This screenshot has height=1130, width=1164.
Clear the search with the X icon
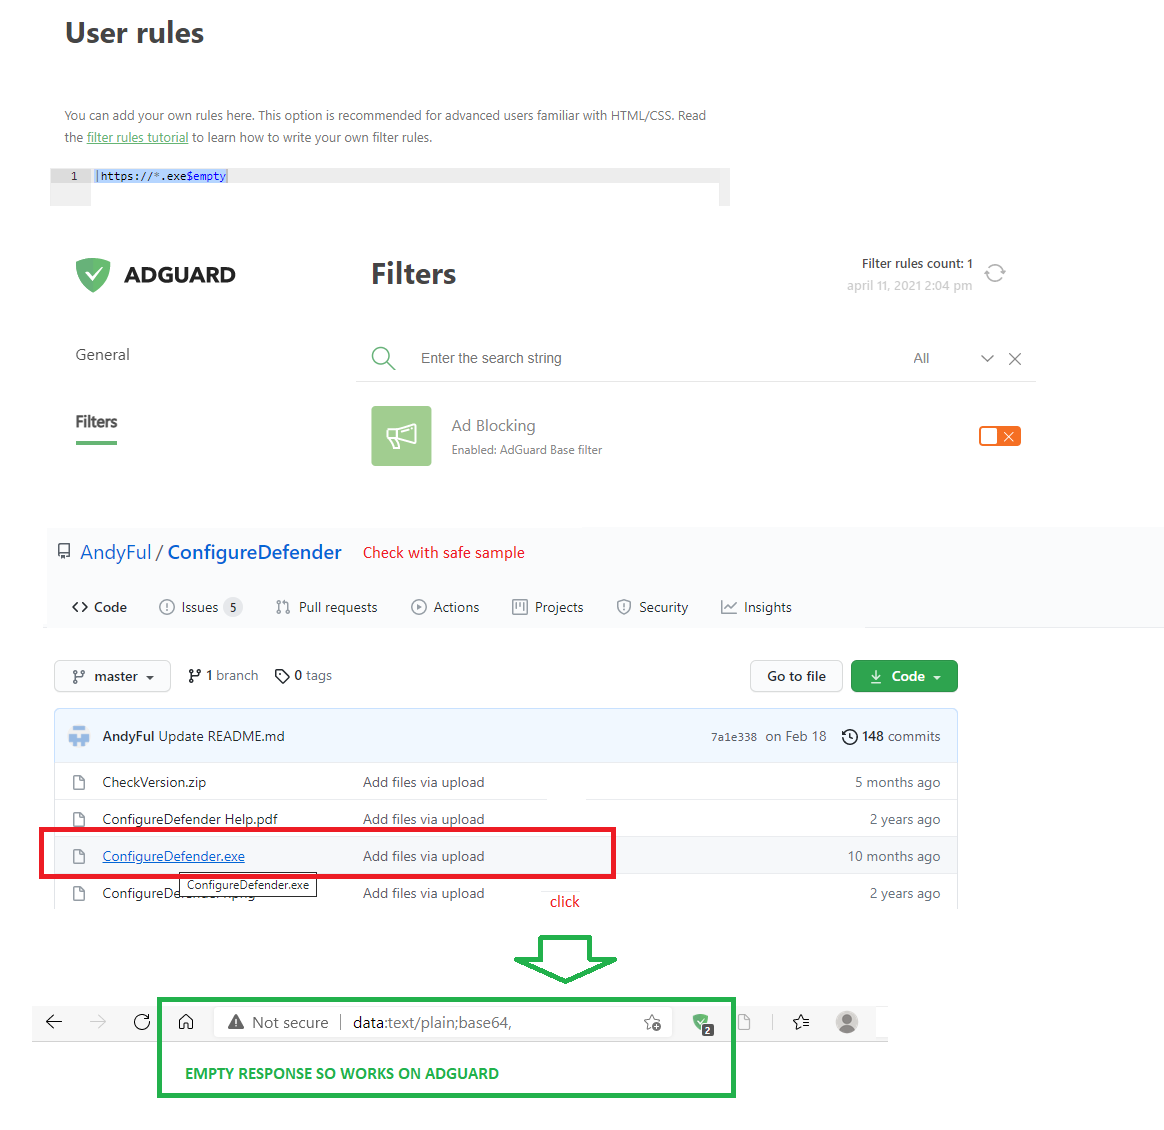tap(1015, 359)
